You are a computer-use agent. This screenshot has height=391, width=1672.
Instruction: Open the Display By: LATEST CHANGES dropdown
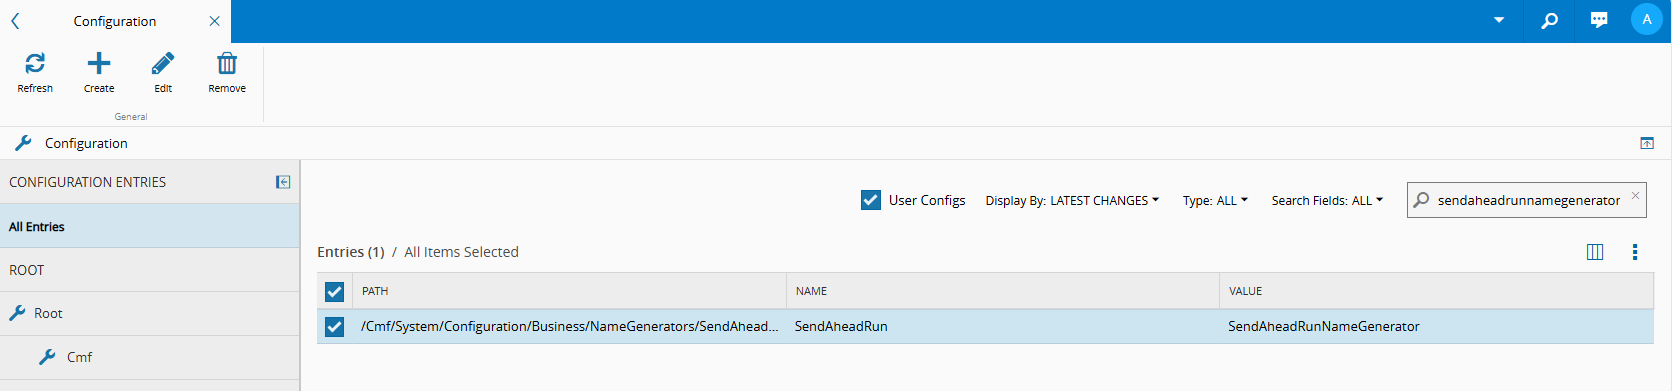[1072, 200]
